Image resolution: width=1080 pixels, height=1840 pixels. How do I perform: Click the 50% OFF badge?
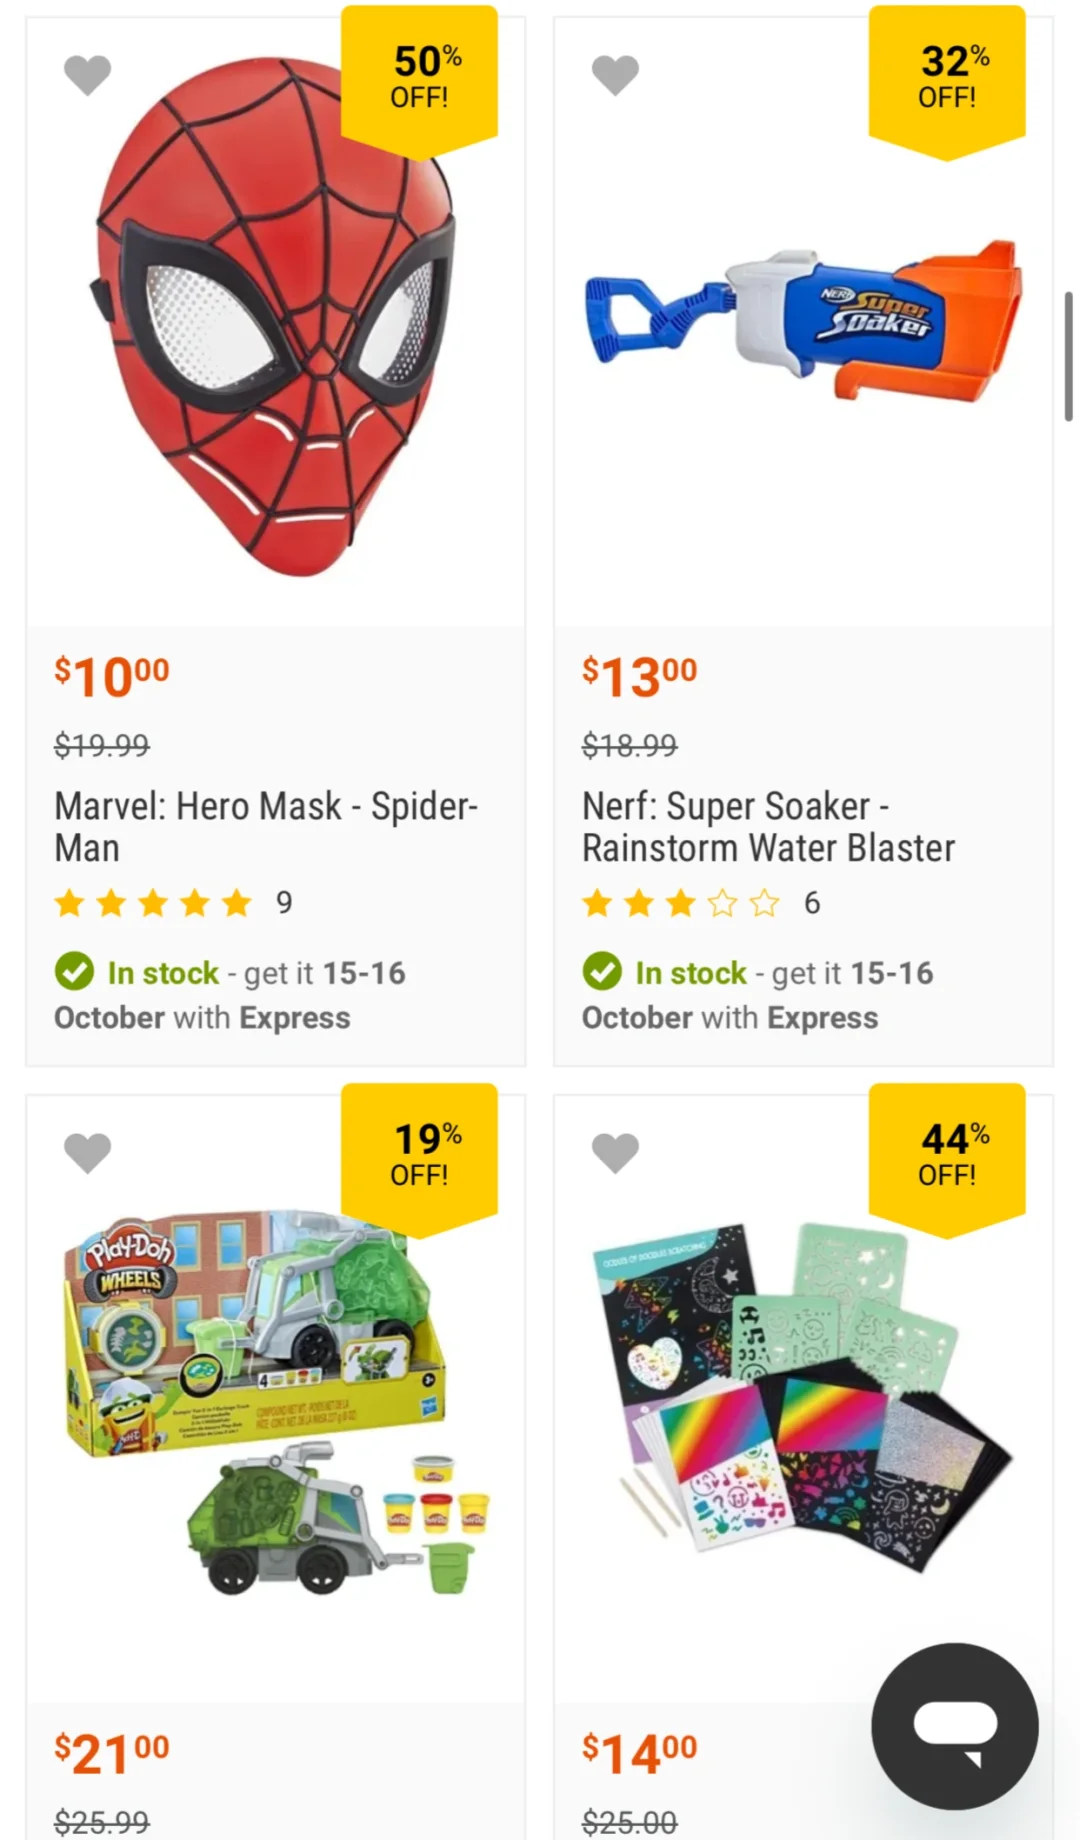click(419, 77)
